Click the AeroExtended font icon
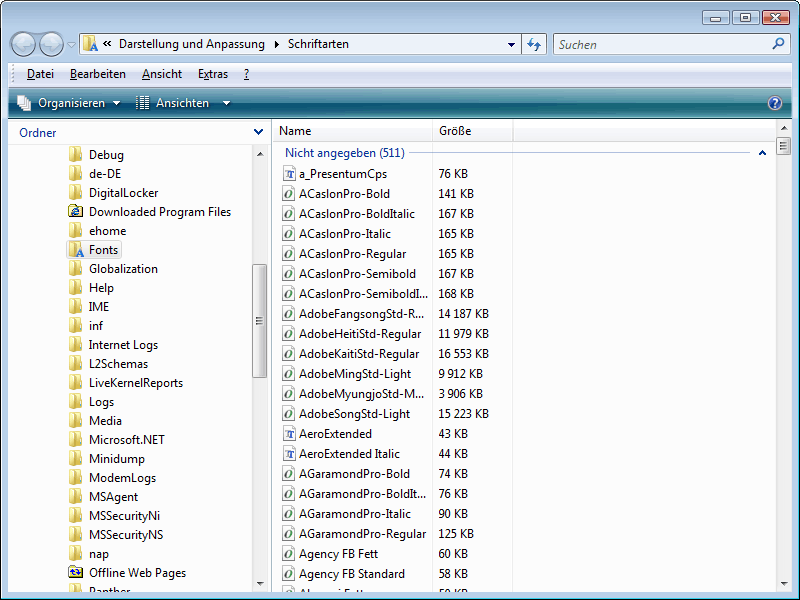Image resolution: width=800 pixels, height=600 pixels. click(289, 434)
